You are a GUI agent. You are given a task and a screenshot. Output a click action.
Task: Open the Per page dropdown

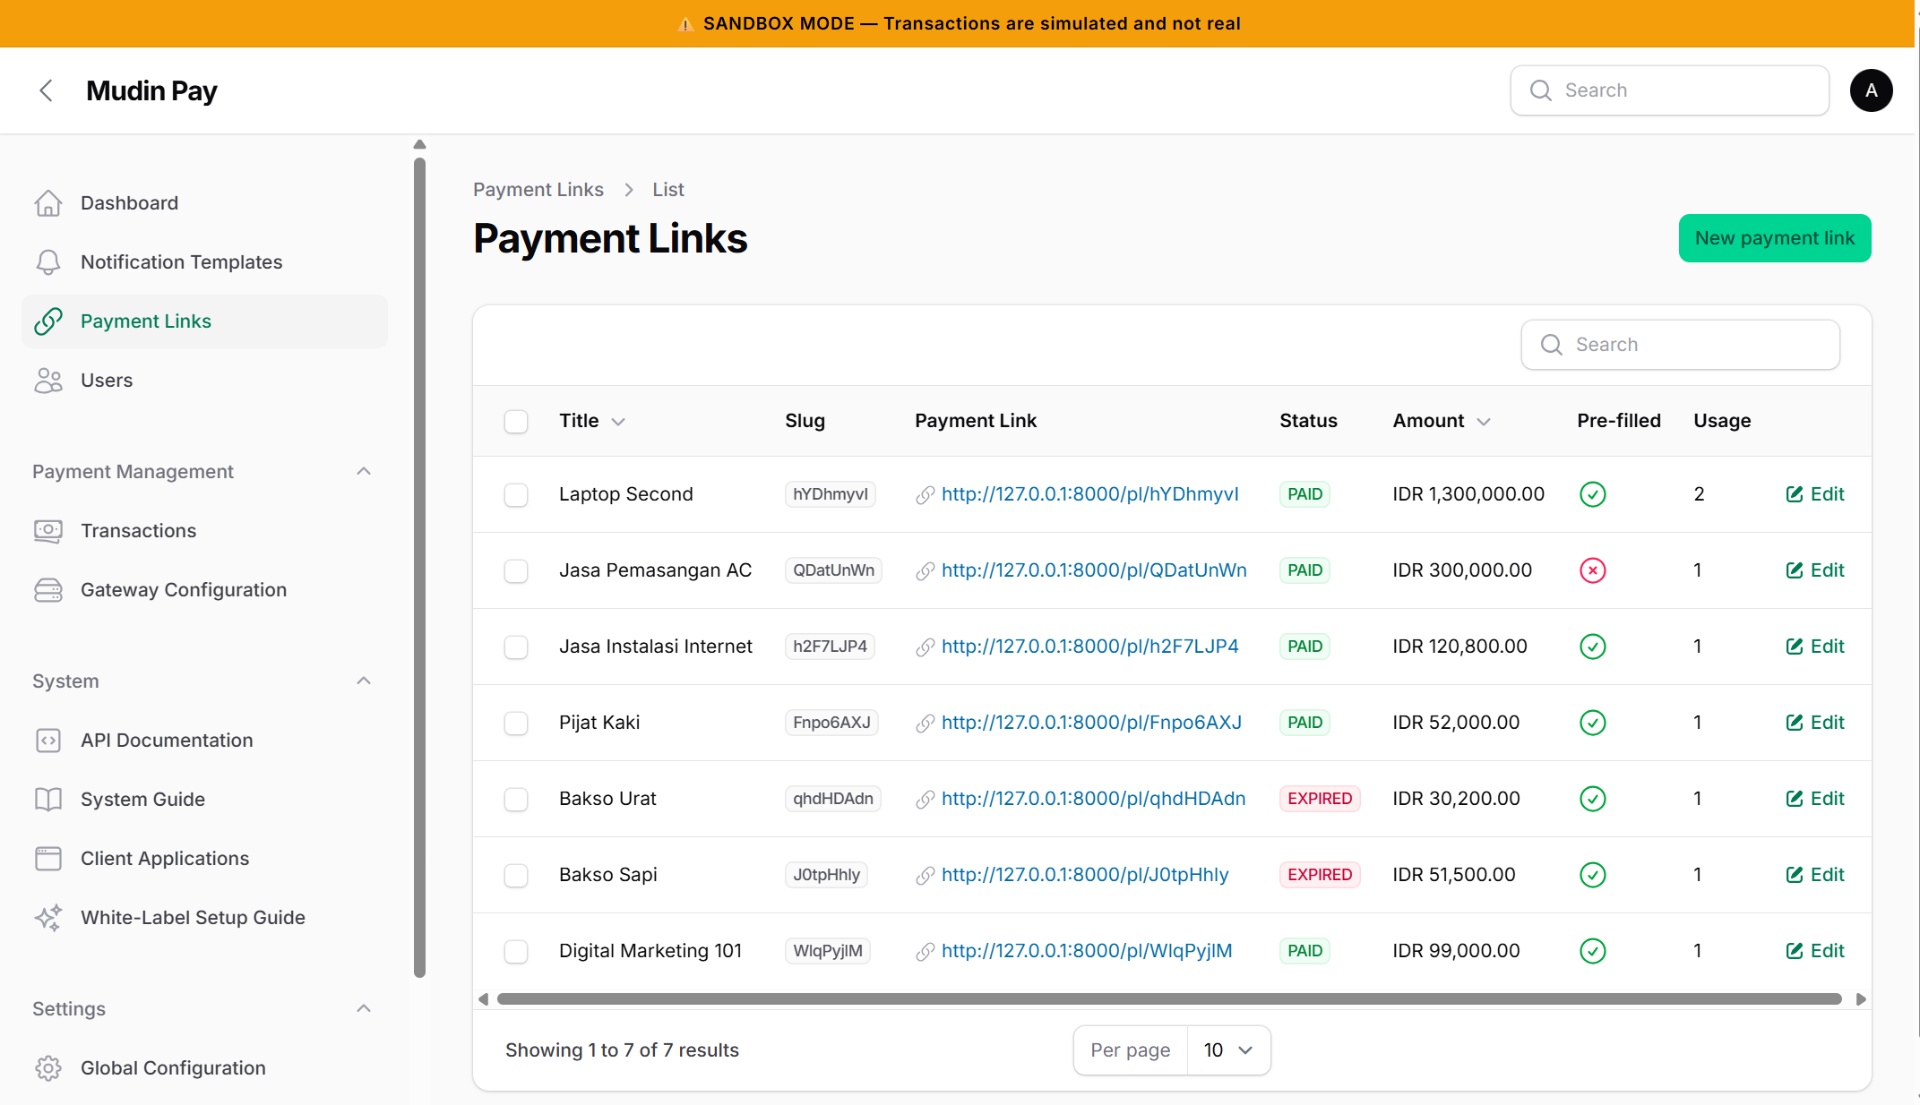[1228, 1050]
